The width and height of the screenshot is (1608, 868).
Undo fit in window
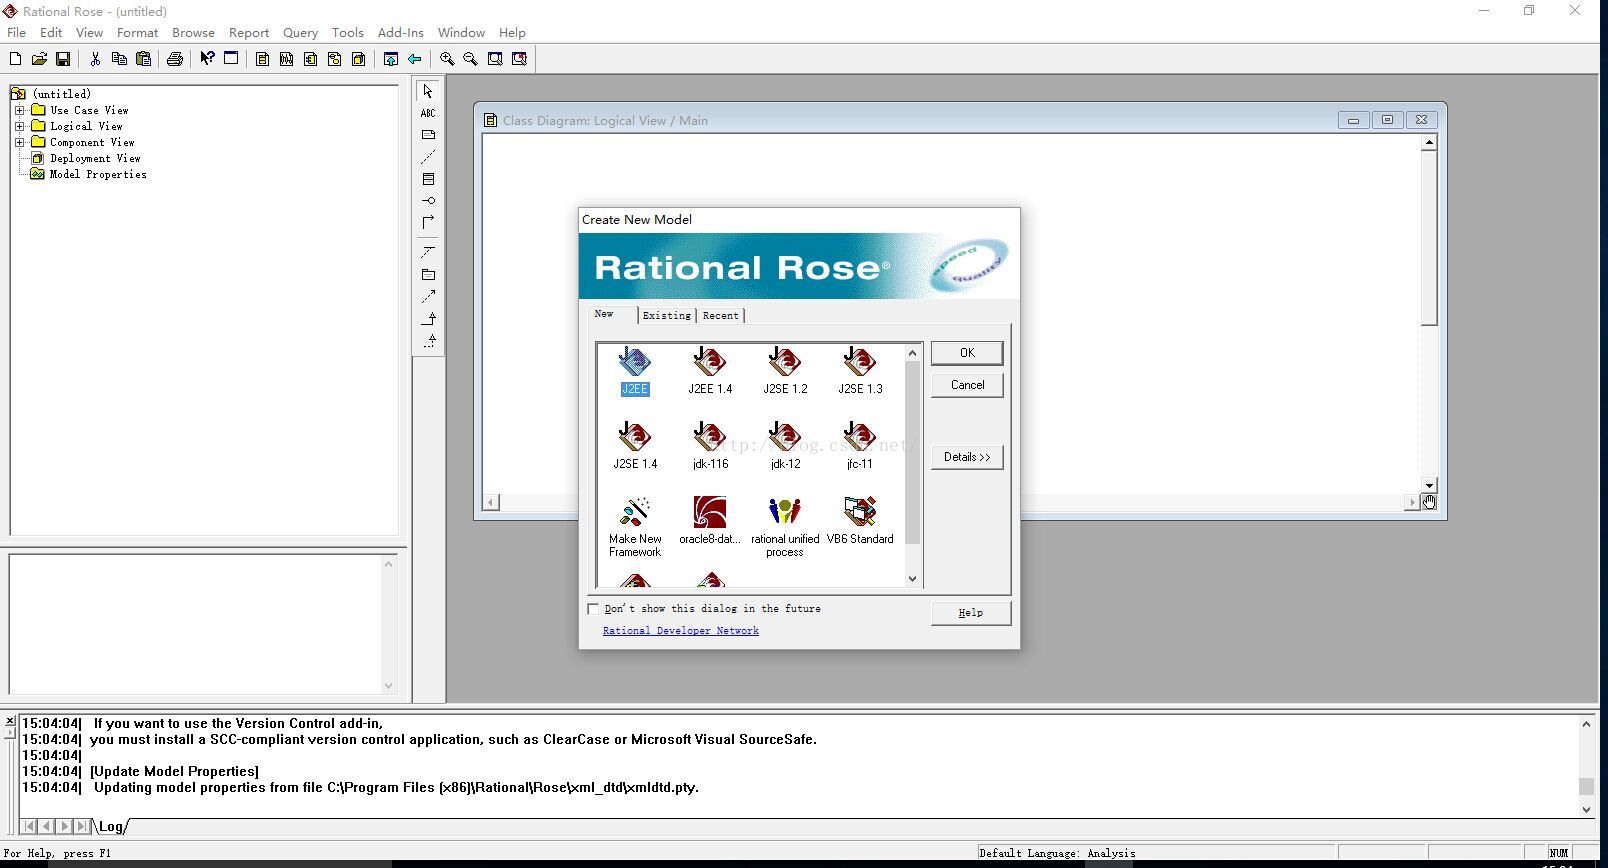[x=519, y=59]
